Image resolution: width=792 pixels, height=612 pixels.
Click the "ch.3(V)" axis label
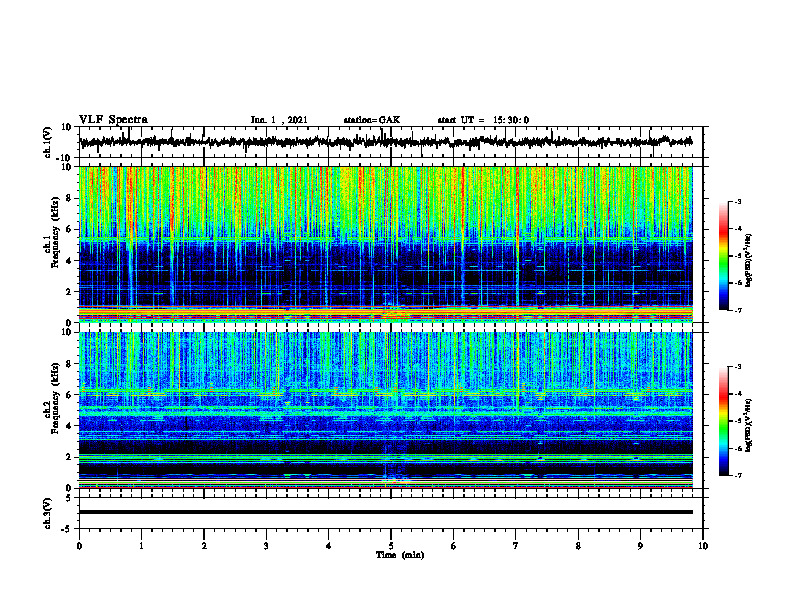48,513
